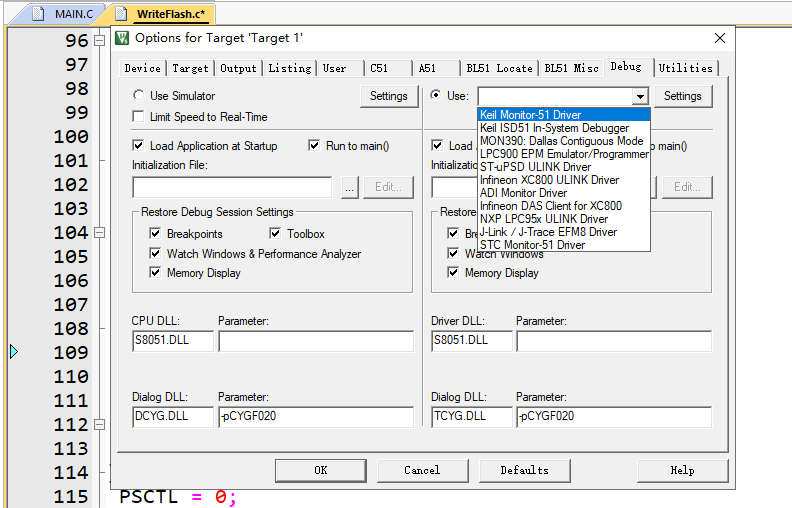Open the BL51 Misc tab

[x=571, y=68]
